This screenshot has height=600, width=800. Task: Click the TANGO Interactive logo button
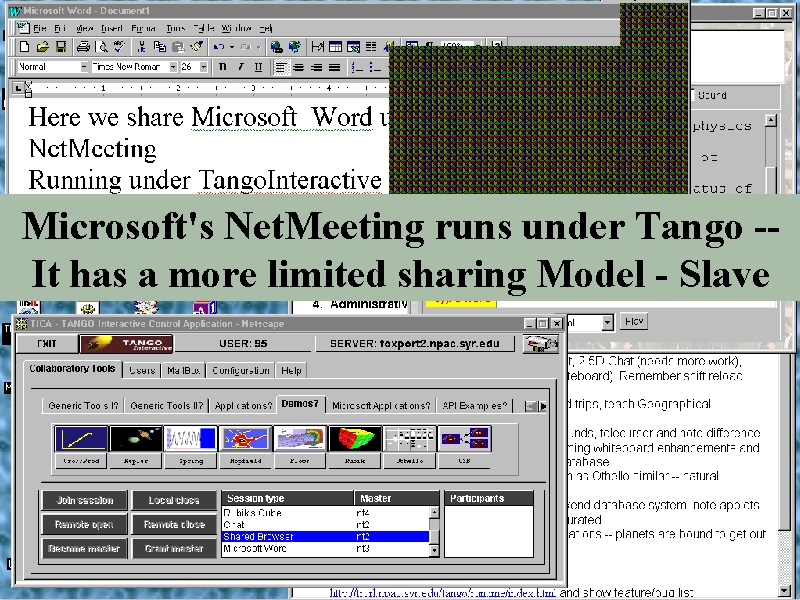pyautogui.click(x=127, y=343)
